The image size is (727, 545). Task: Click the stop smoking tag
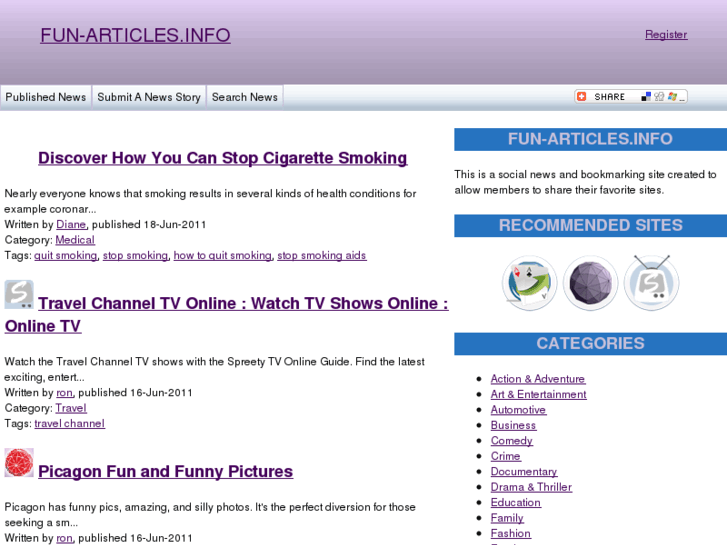pyautogui.click(x=135, y=256)
